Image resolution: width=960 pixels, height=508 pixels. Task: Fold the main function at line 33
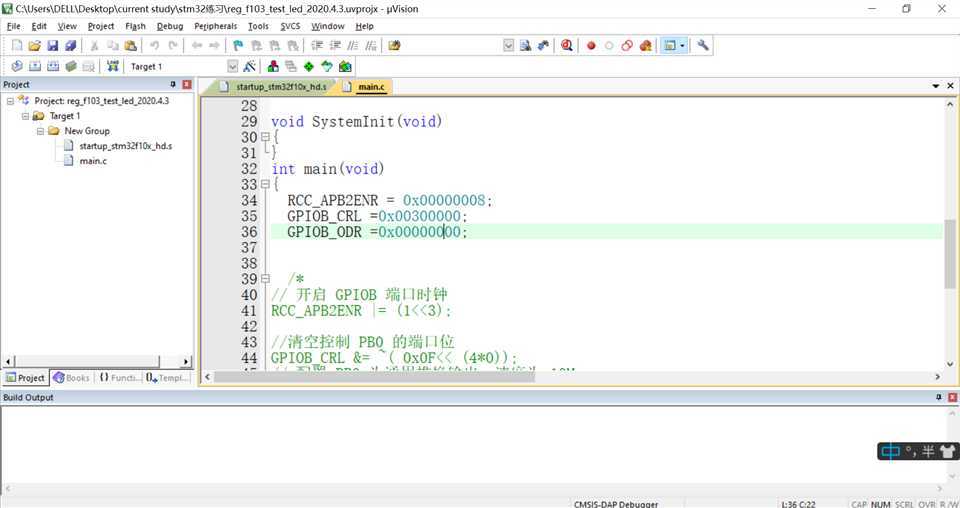(265, 184)
